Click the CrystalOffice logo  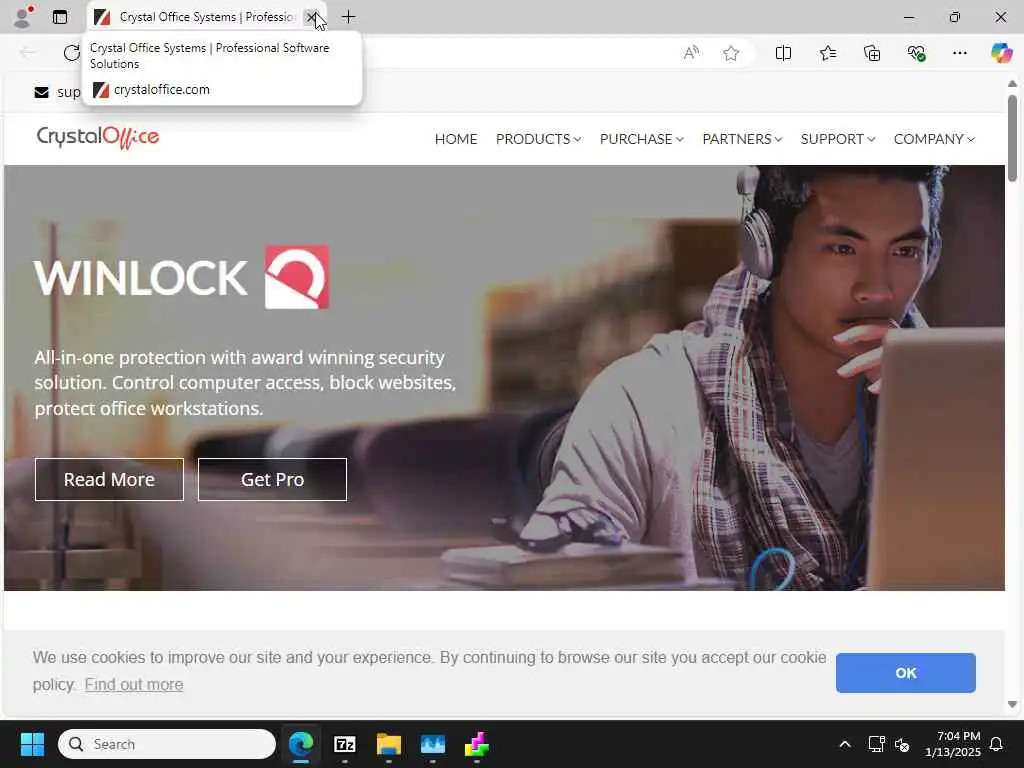coord(98,137)
